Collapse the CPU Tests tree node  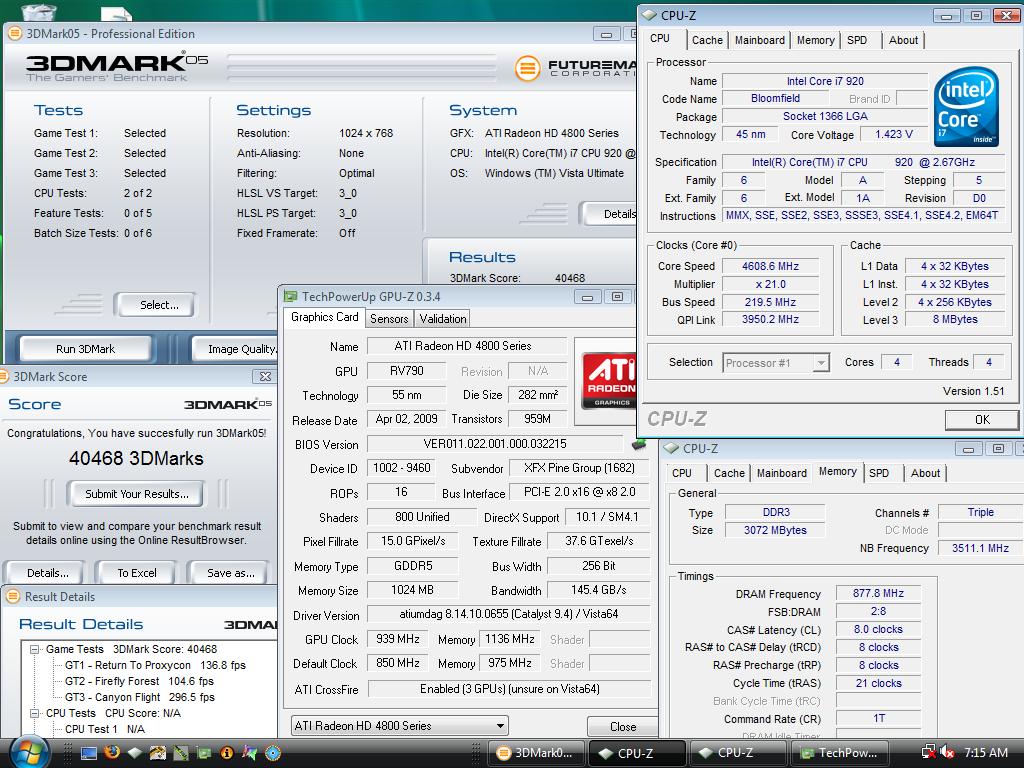point(34,713)
